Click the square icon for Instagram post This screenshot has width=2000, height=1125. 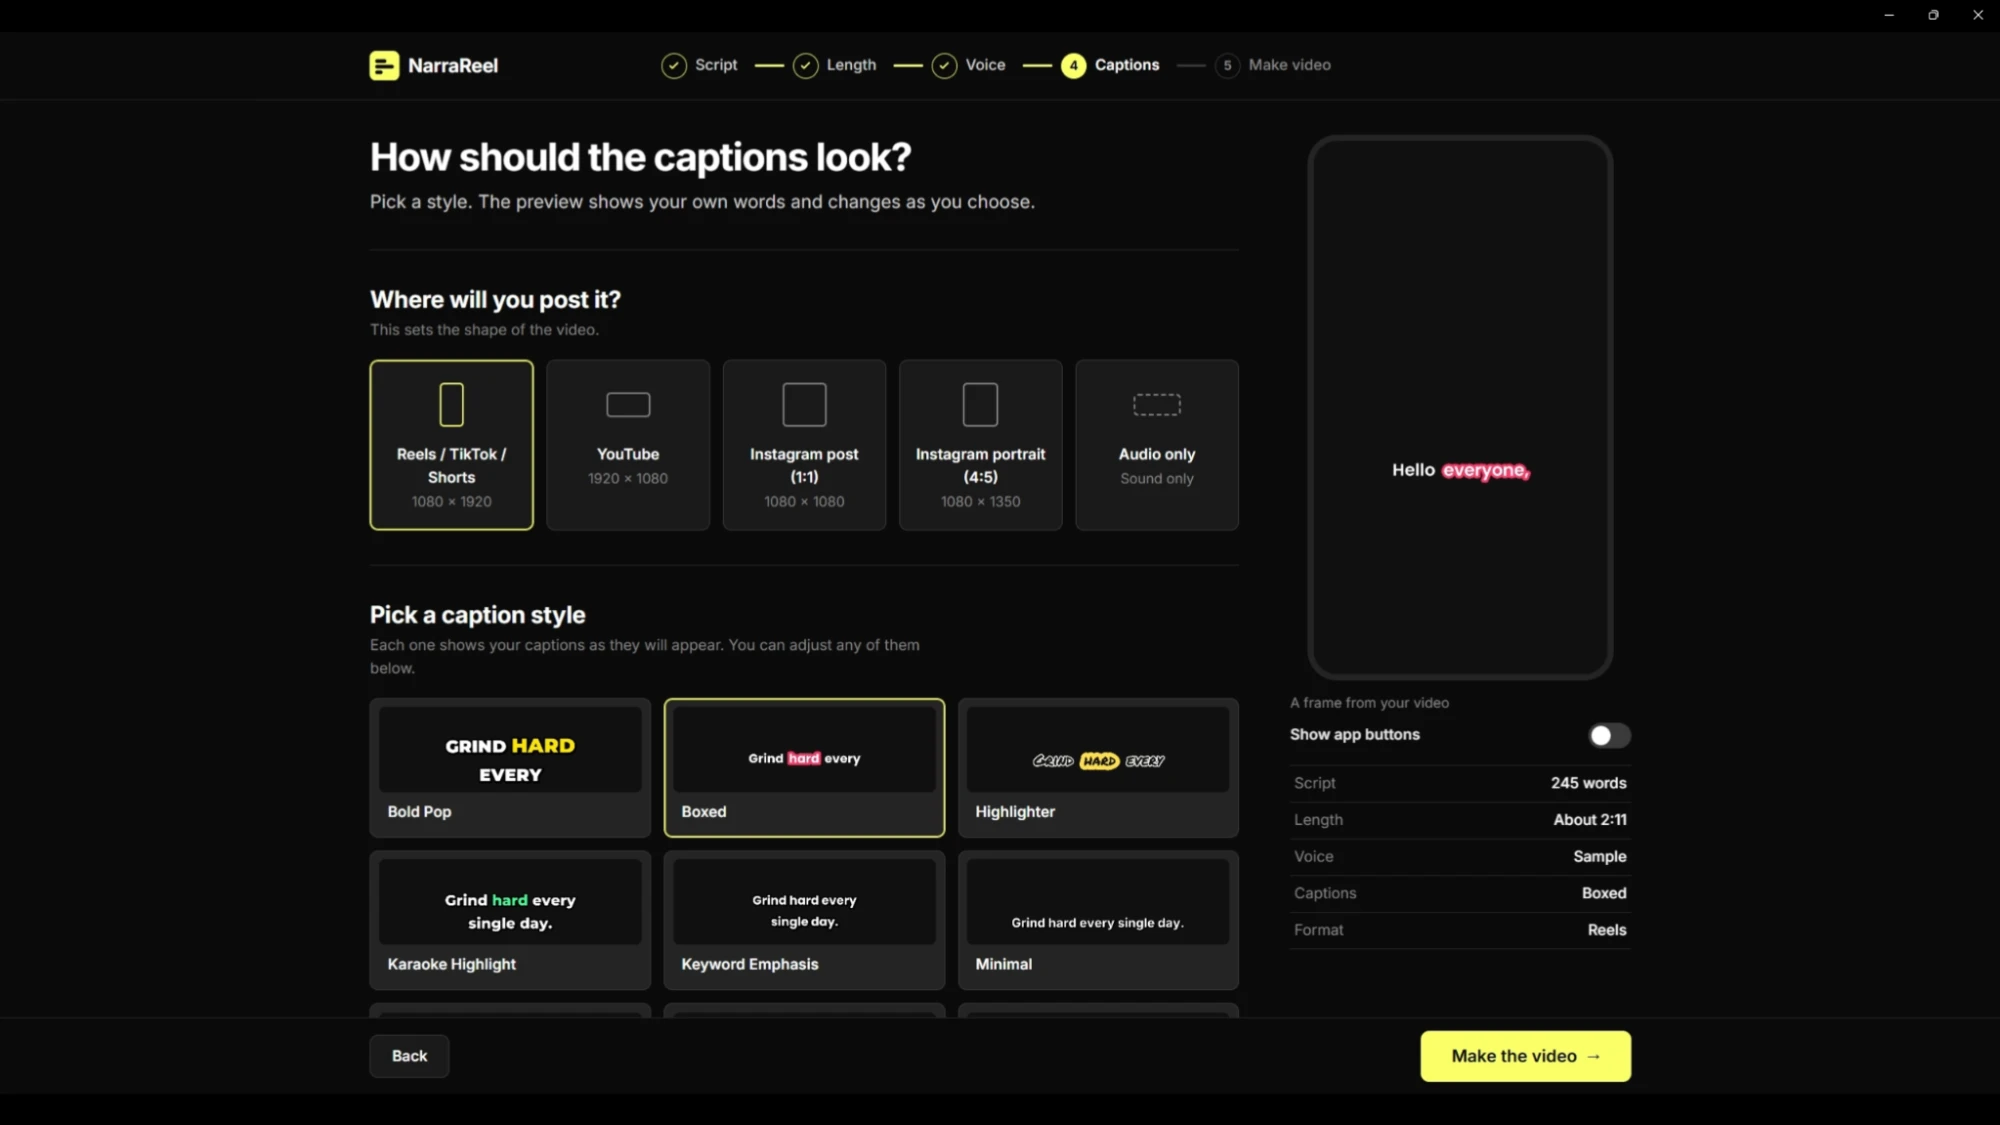click(804, 405)
